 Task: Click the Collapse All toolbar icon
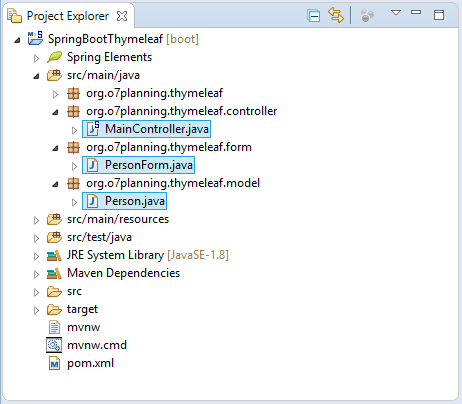314,16
